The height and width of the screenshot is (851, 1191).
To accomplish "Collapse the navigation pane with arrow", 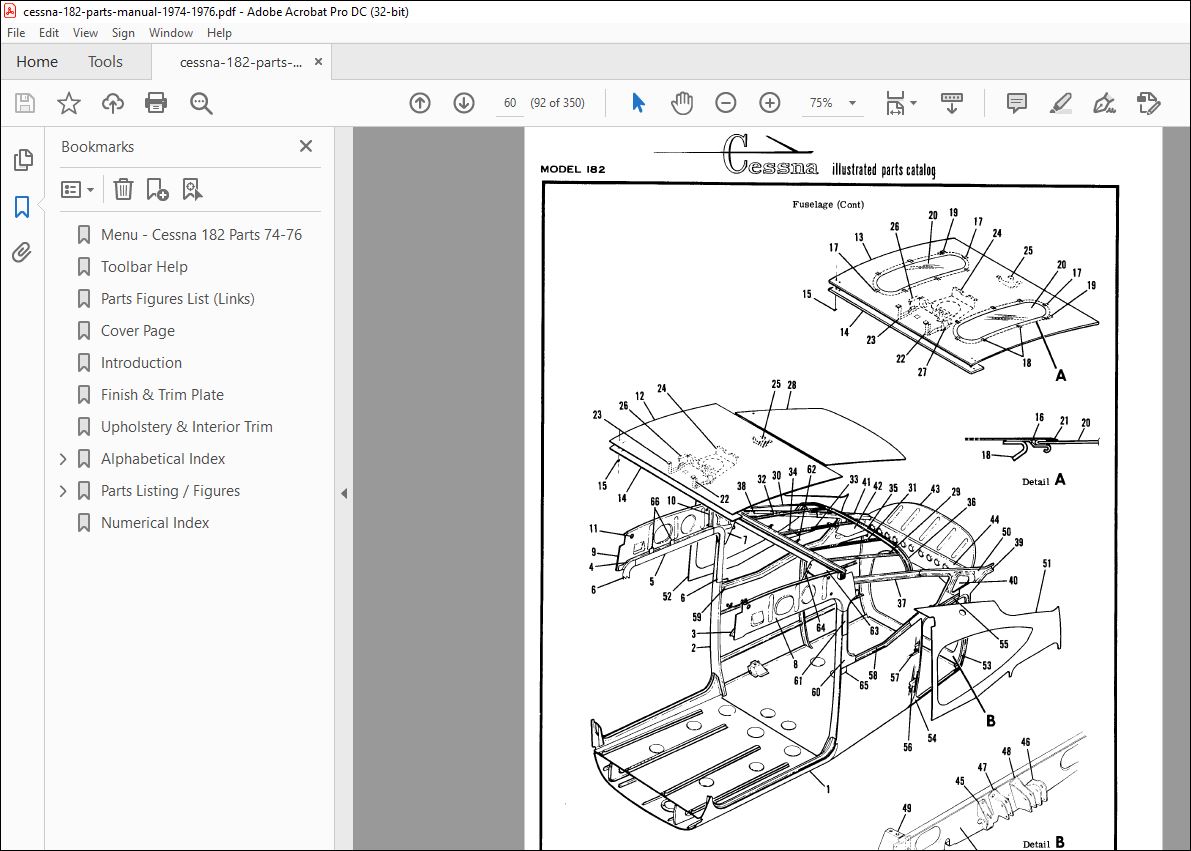I will coord(344,493).
